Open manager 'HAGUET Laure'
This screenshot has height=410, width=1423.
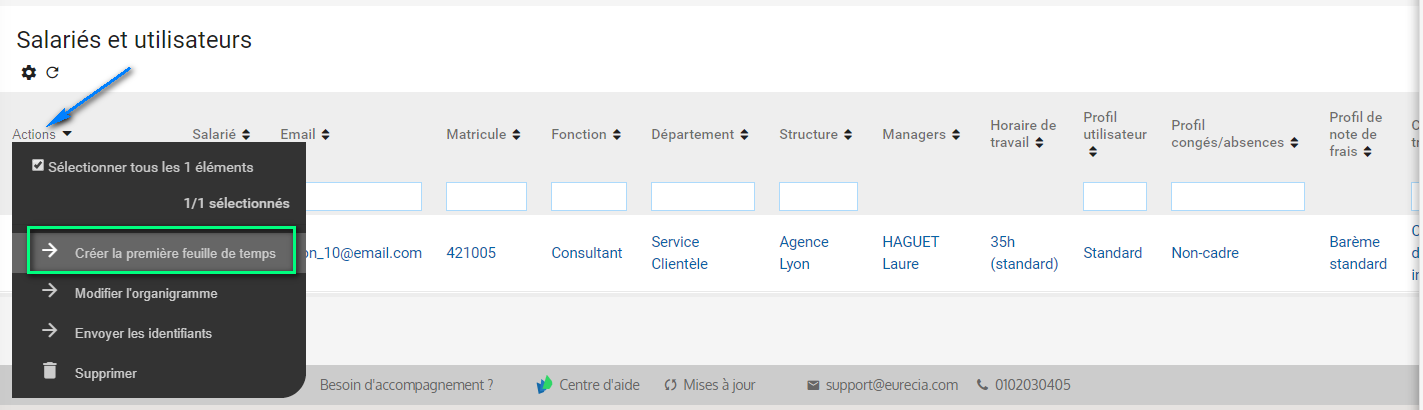[911, 253]
